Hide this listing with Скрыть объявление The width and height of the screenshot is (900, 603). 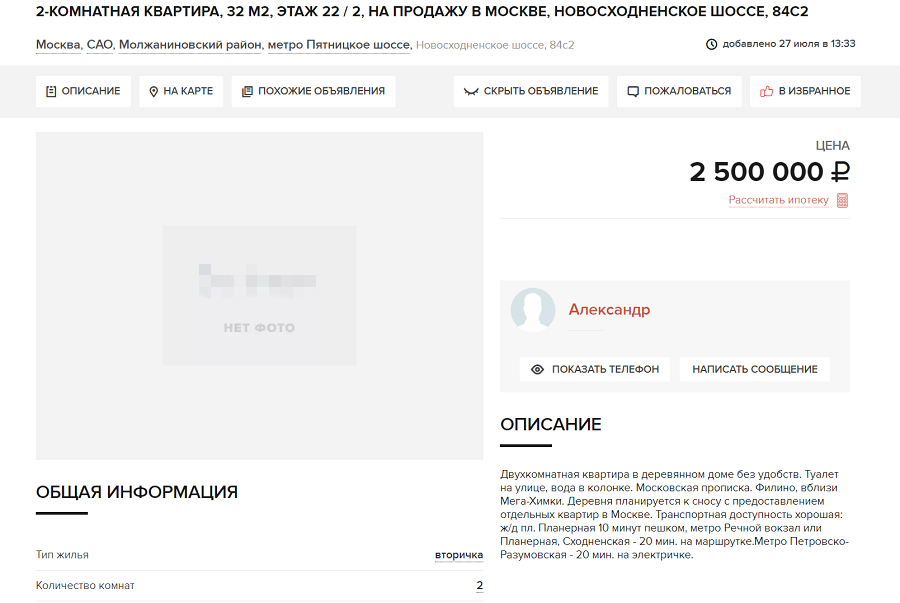pyautogui.click(x=530, y=91)
